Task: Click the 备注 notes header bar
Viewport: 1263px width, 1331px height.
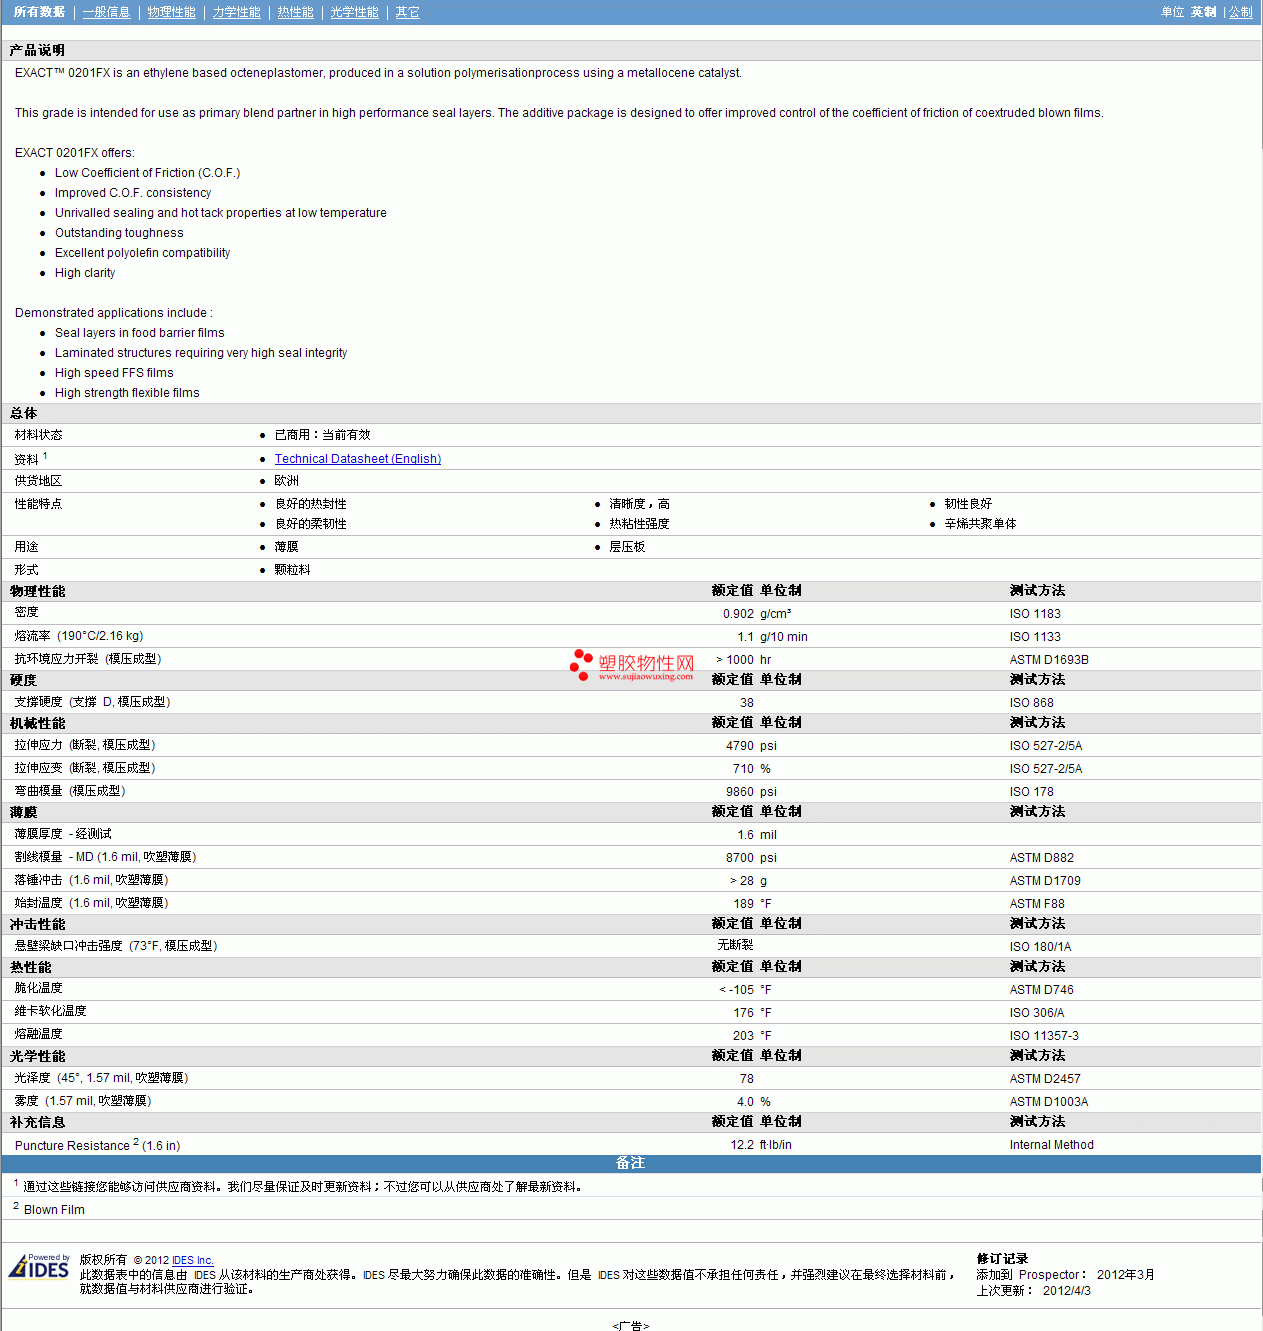Action: coord(631,1163)
